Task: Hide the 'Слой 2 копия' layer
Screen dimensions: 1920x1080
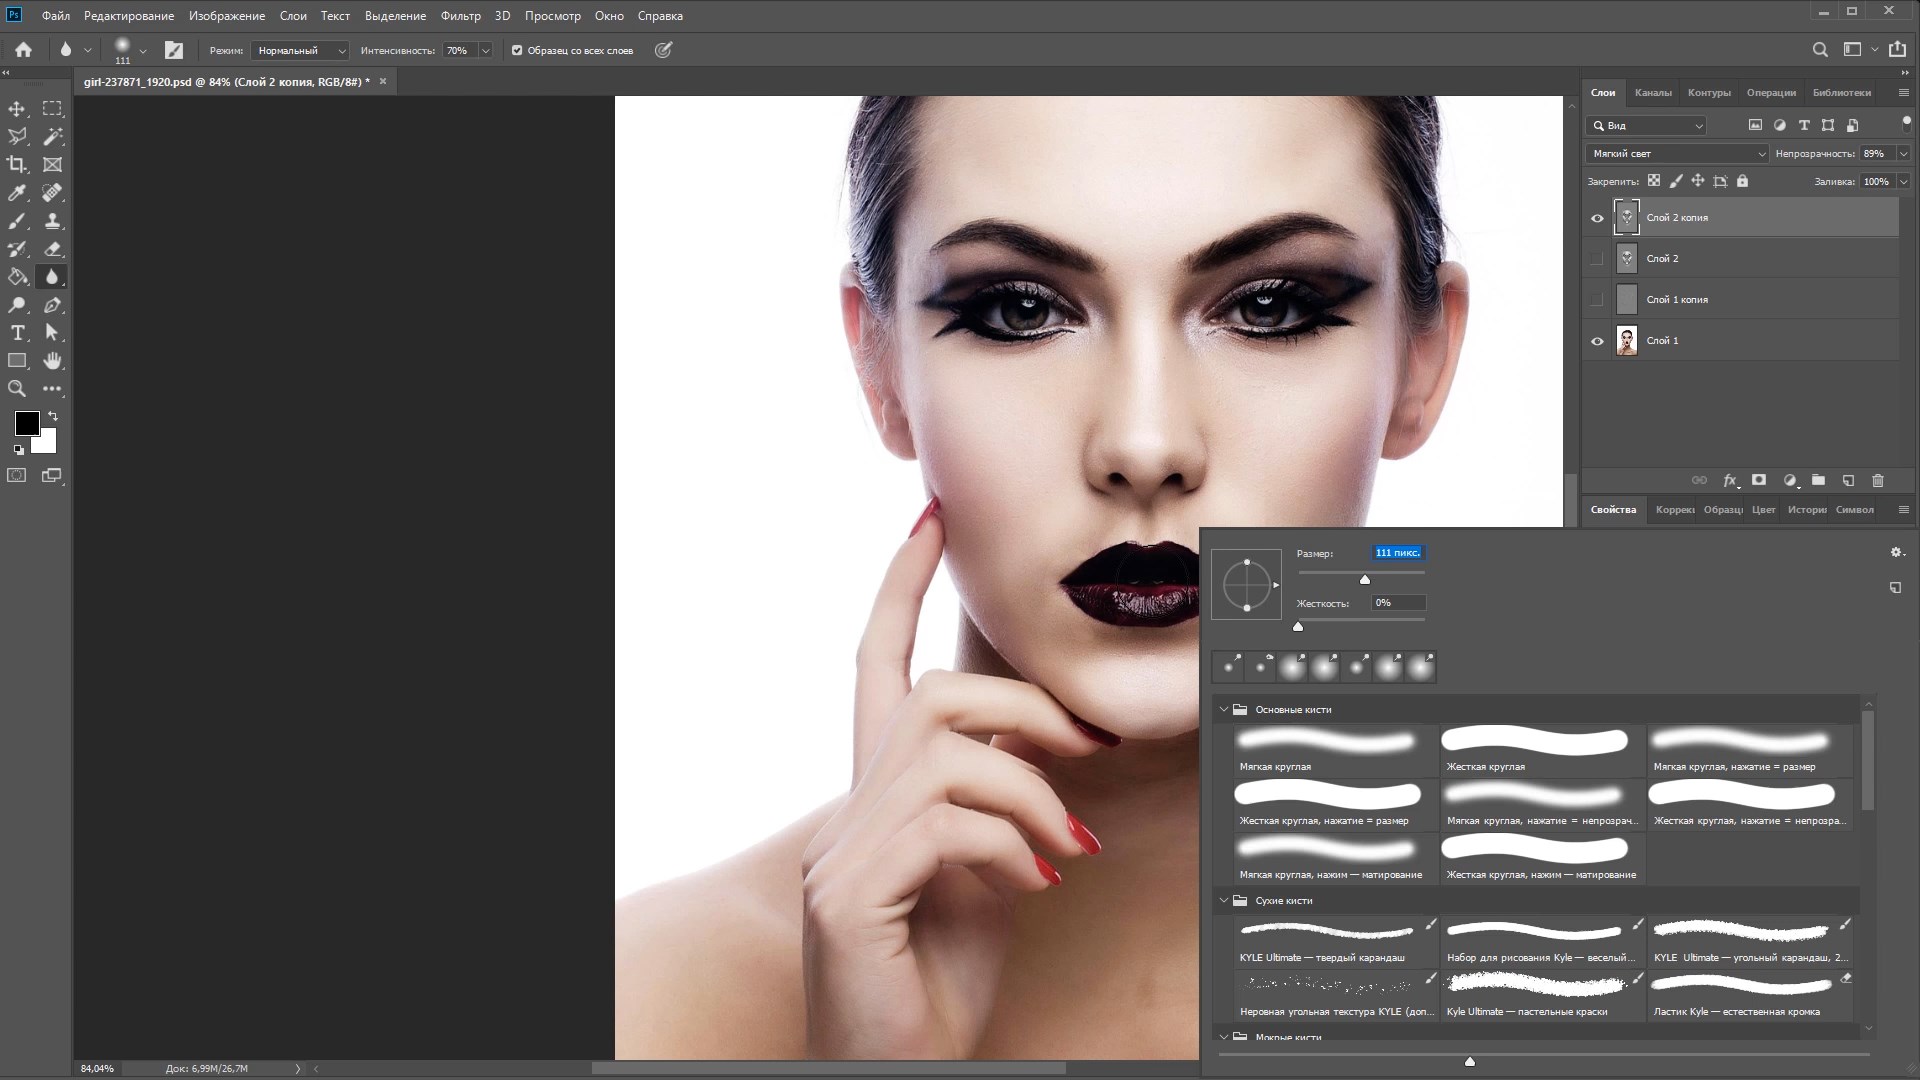Action: [1597, 218]
